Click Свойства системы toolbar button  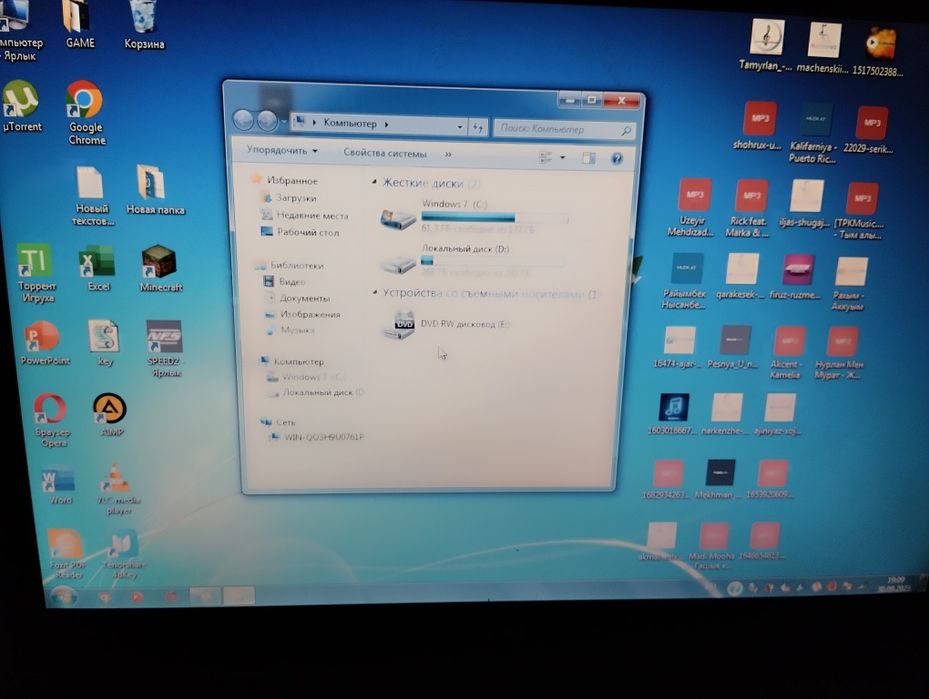click(385, 153)
